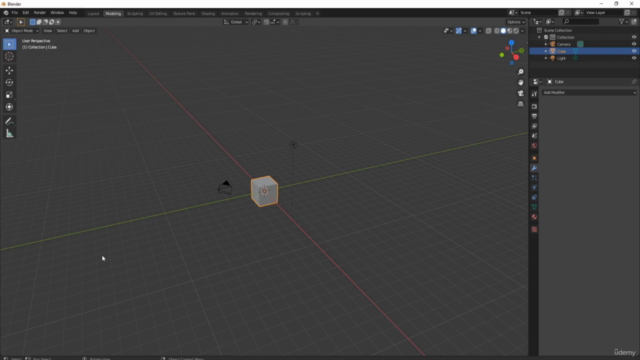Open the Texture properties tab

click(534, 229)
